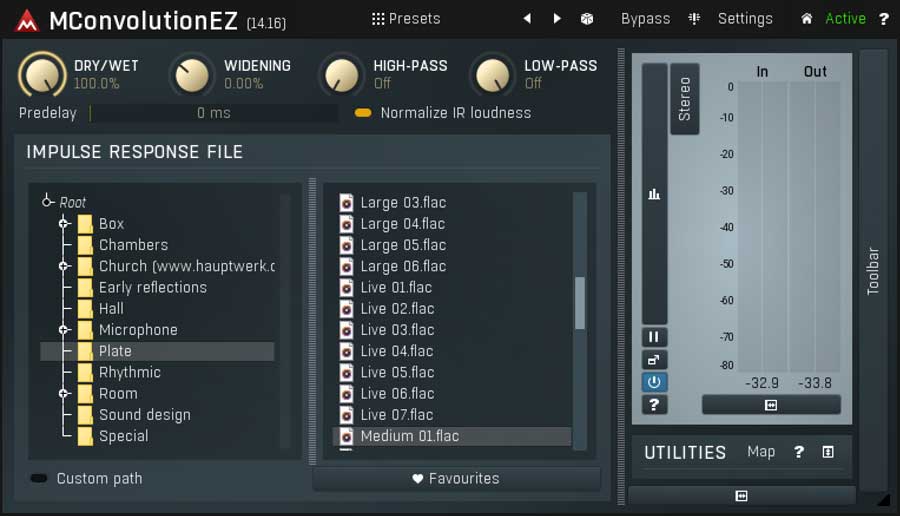This screenshot has width=900, height=516.
Task: Click the Predelay 0 ms field
Action: 214,113
